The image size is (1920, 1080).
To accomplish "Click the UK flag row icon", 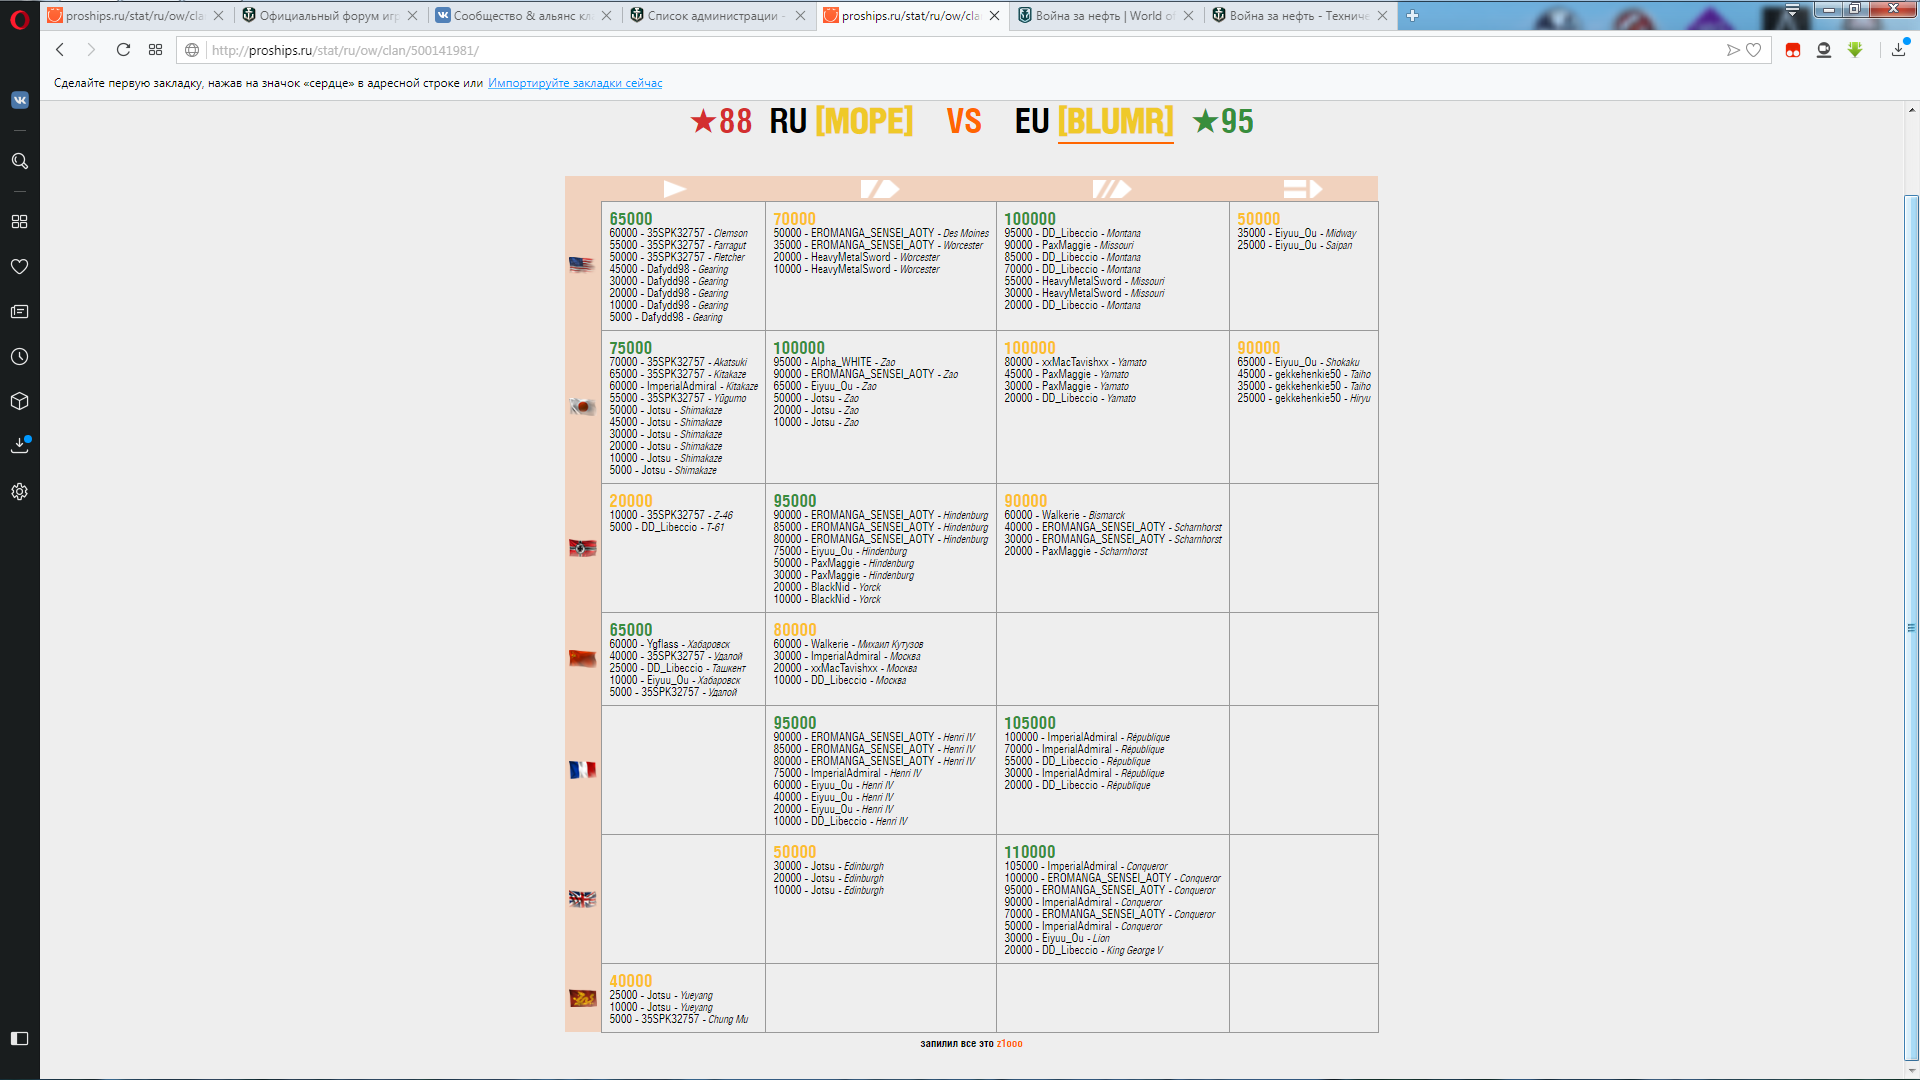I will [x=582, y=899].
